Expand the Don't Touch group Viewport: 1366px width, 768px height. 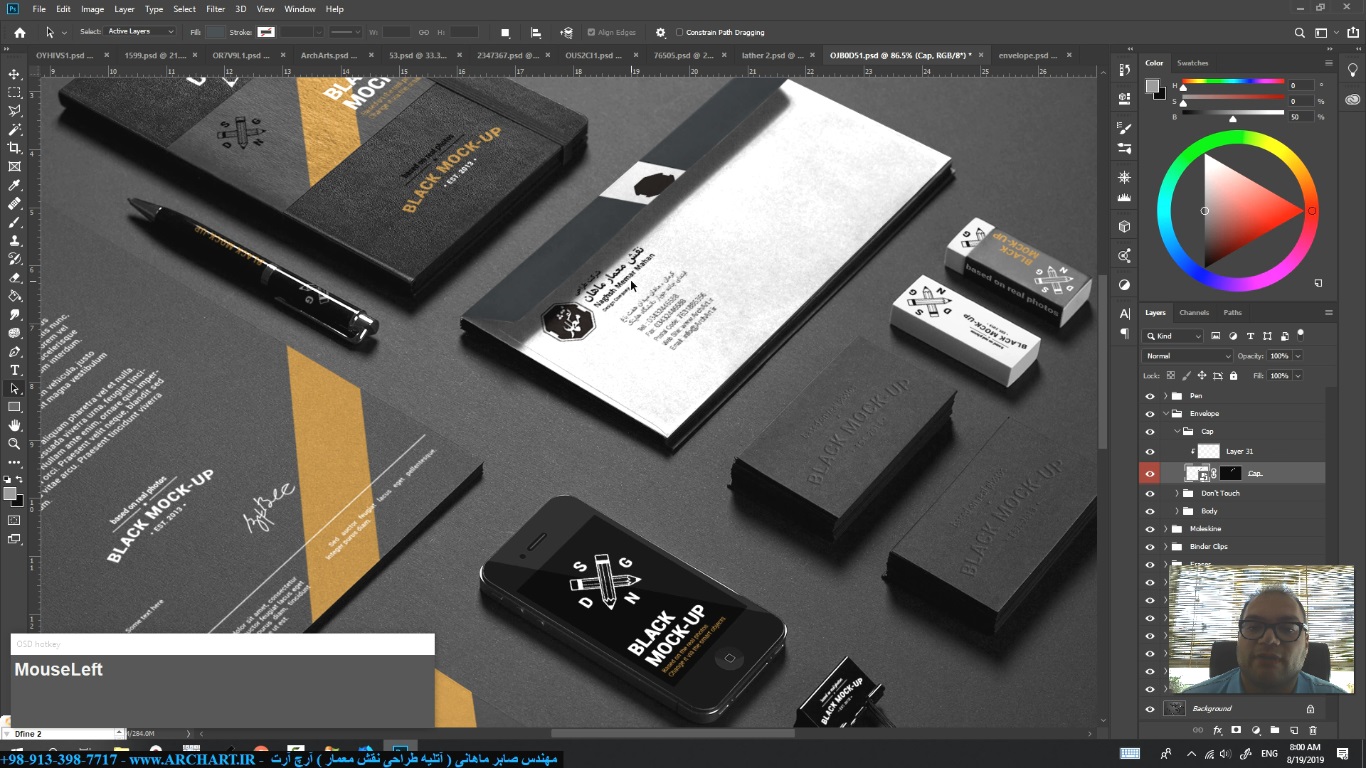point(1176,493)
